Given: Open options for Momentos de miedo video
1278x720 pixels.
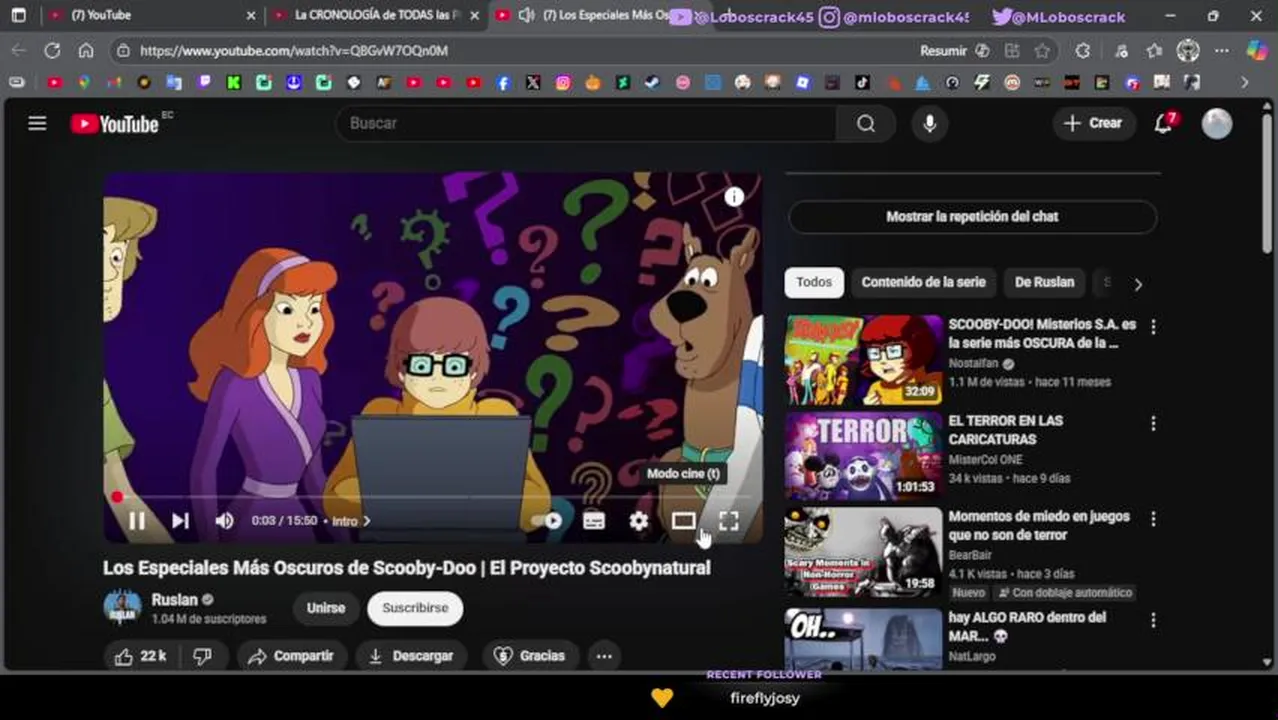Looking at the screenshot, I should click(x=1153, y=519).
